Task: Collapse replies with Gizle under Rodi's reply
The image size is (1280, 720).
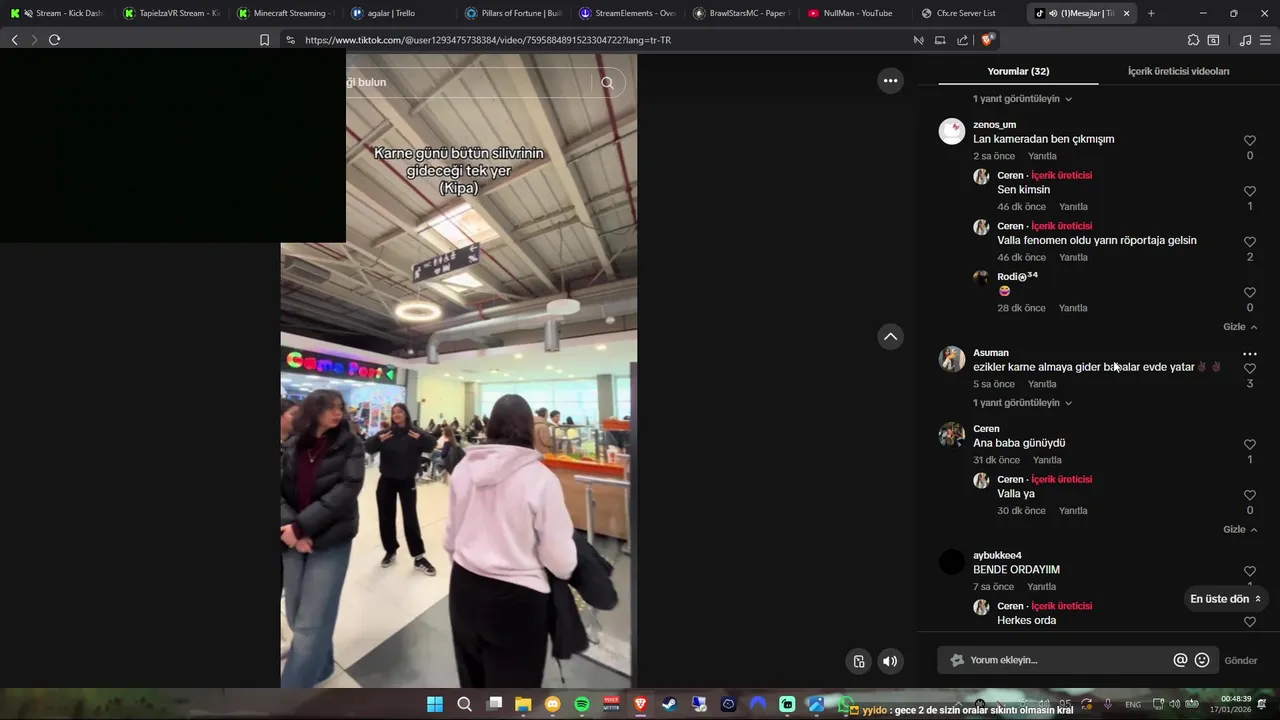Action: 1240,327
